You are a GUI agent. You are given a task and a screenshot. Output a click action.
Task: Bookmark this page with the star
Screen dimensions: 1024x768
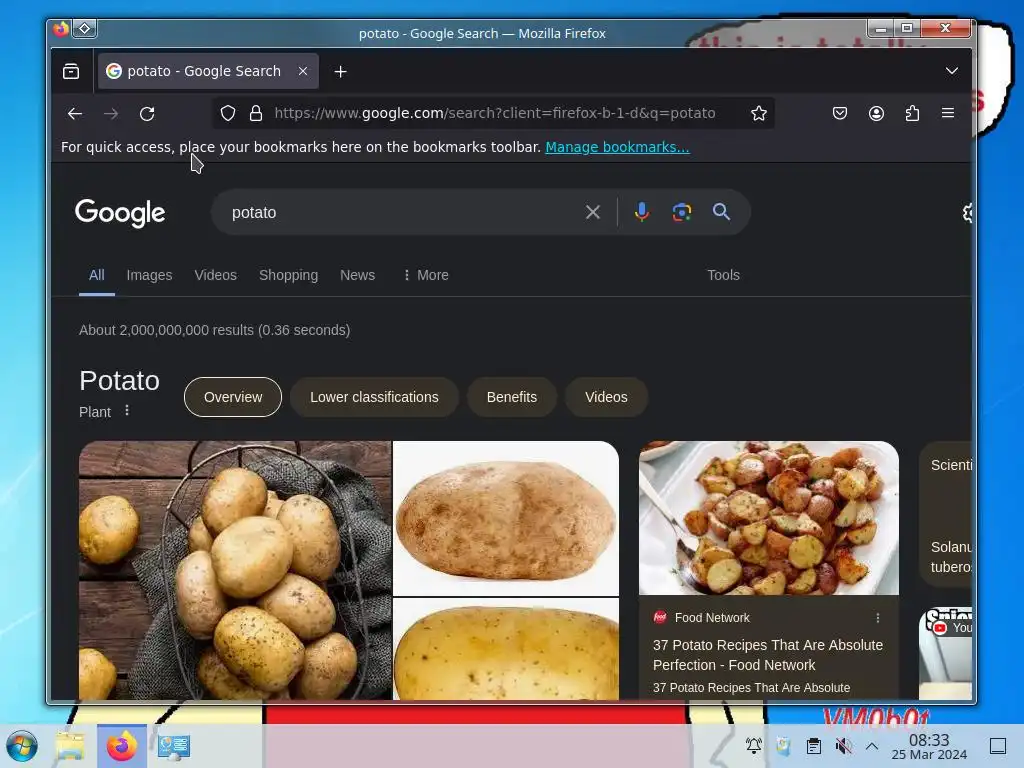(758, 114)
